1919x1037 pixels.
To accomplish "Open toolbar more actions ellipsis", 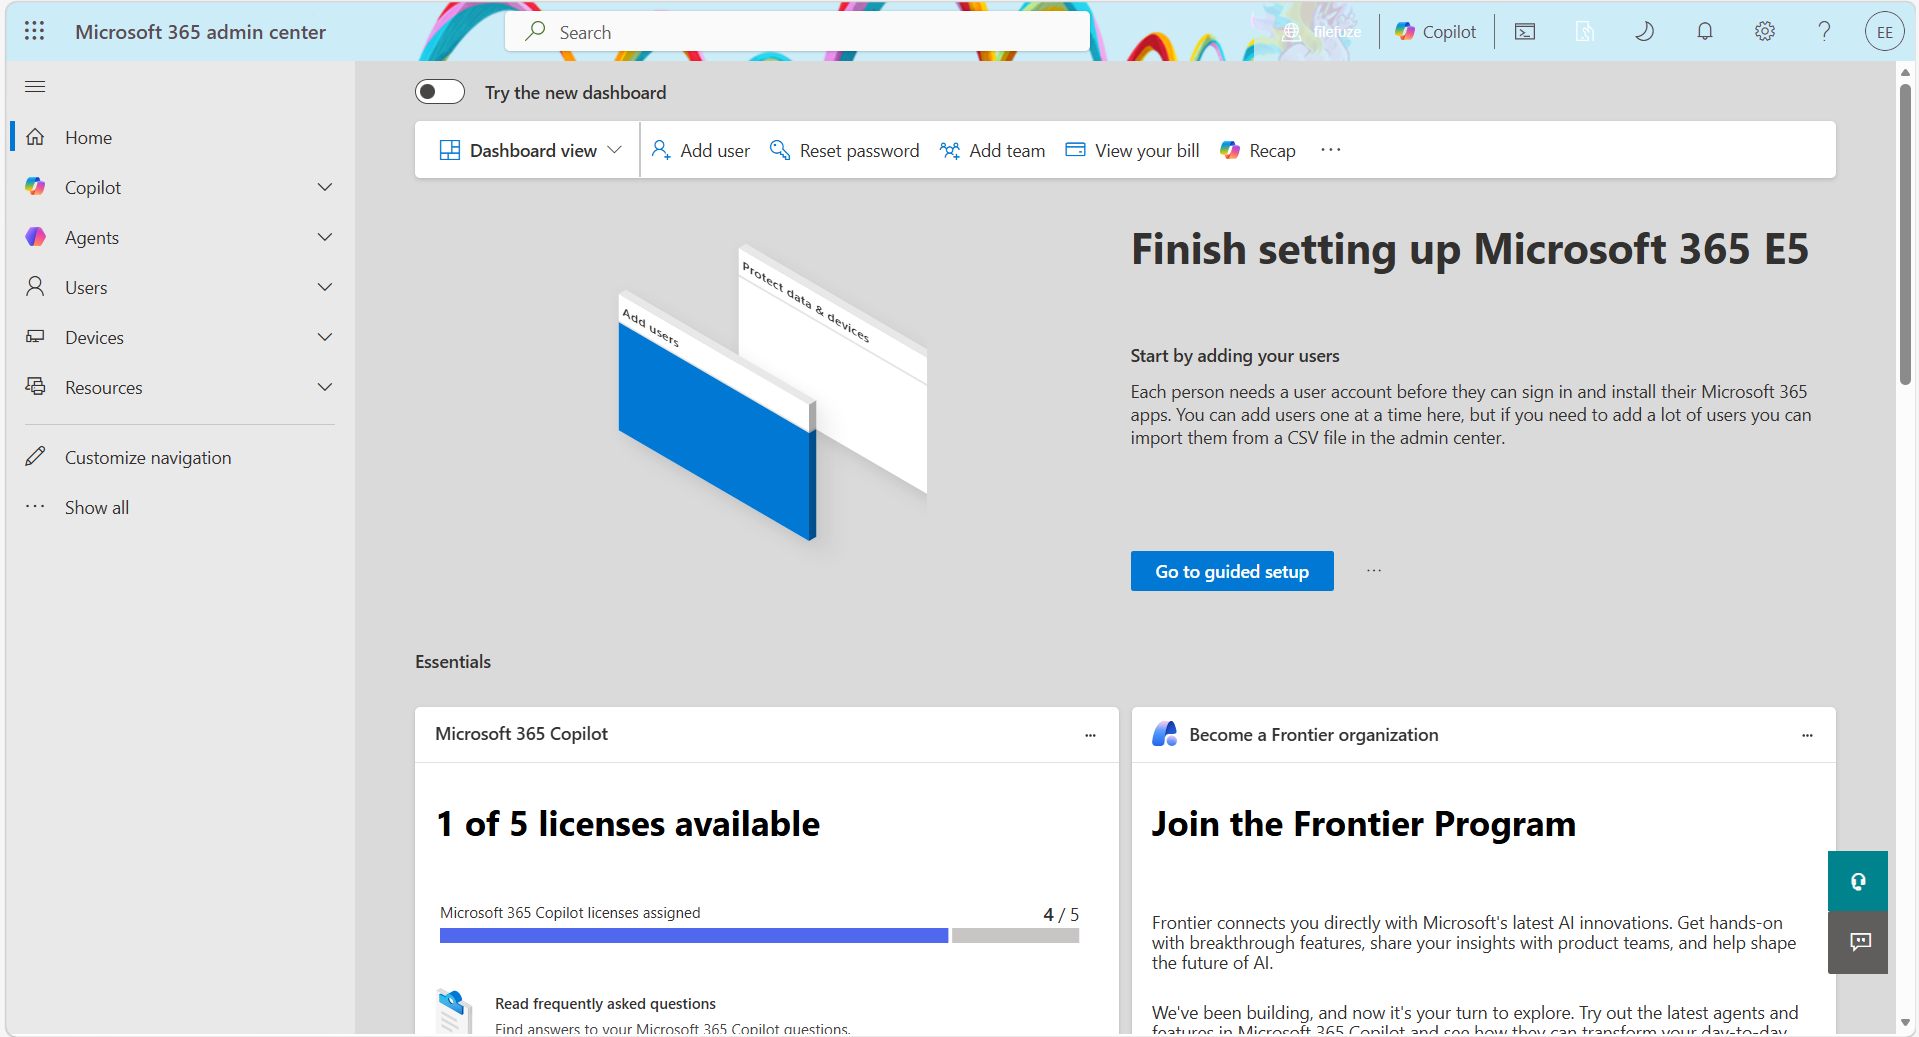I will click(1331, 150).
